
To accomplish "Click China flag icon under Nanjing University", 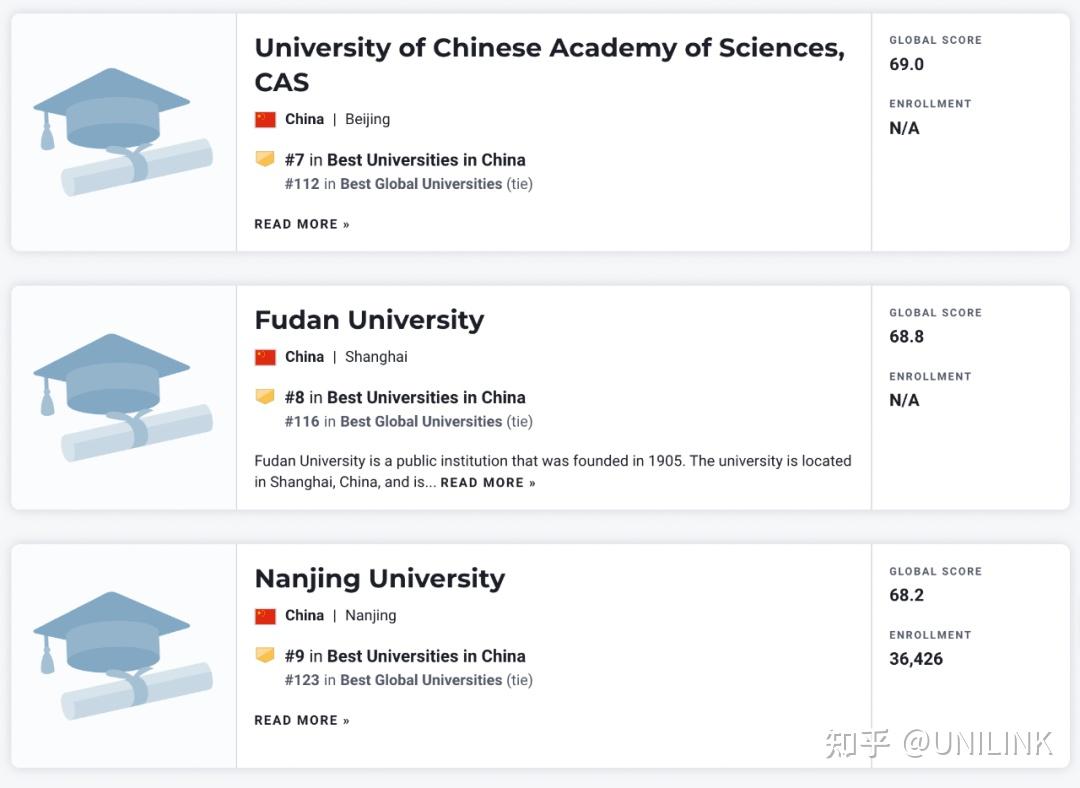I will click(265, 616).
